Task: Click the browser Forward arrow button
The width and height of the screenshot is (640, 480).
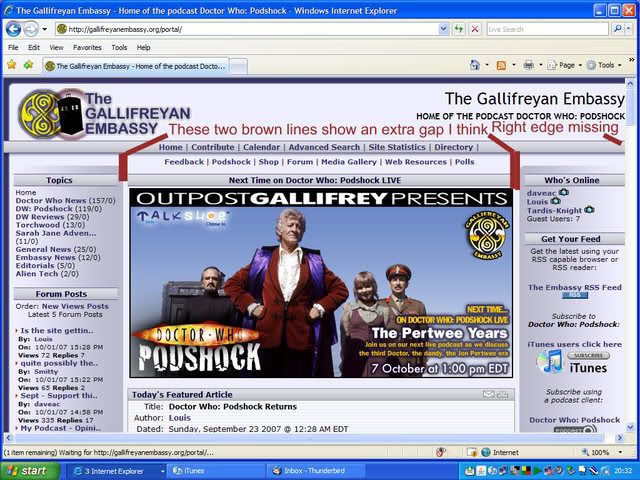Action: [x=30, y=29]
